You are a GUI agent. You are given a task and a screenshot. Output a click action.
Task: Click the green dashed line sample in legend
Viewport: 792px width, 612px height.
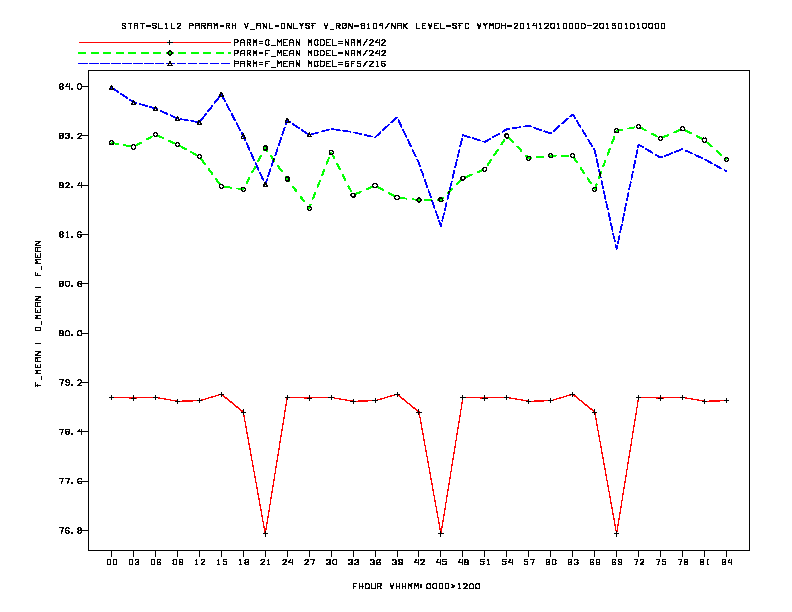click(x=155, y=53)
